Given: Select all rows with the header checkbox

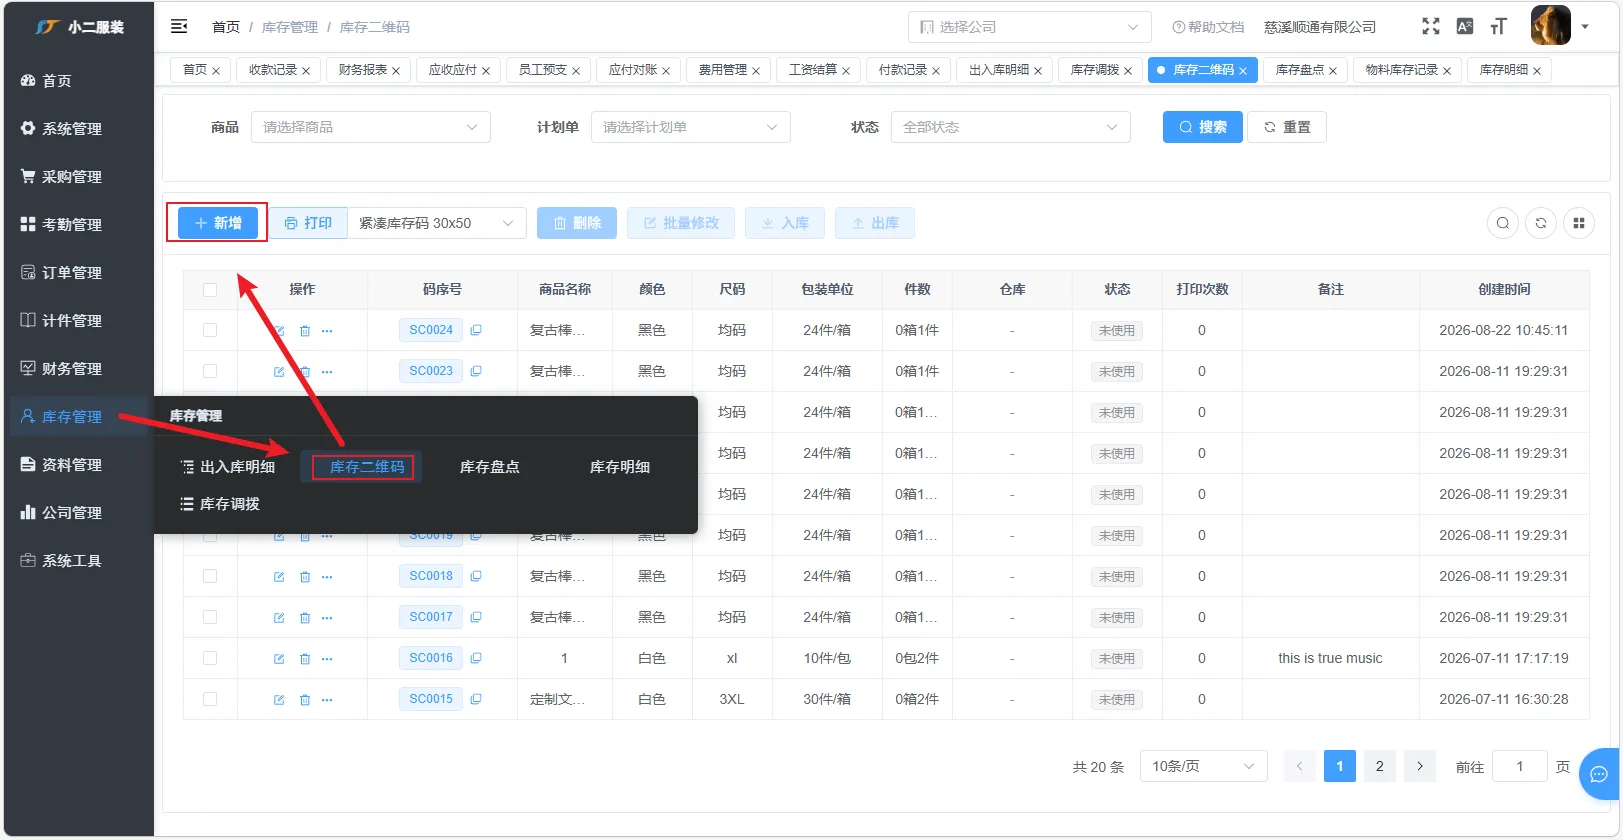Looking at the screenshot, I should (210, 290).
